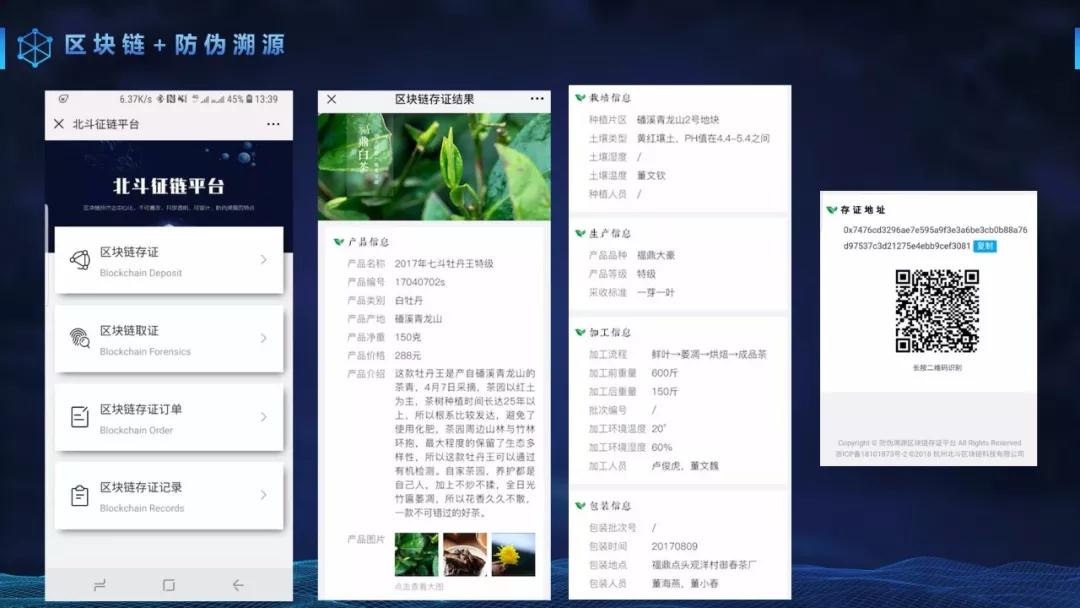Click processing flow 鲜叶→萎凋→烘焙→成品茶

[709, 355]
